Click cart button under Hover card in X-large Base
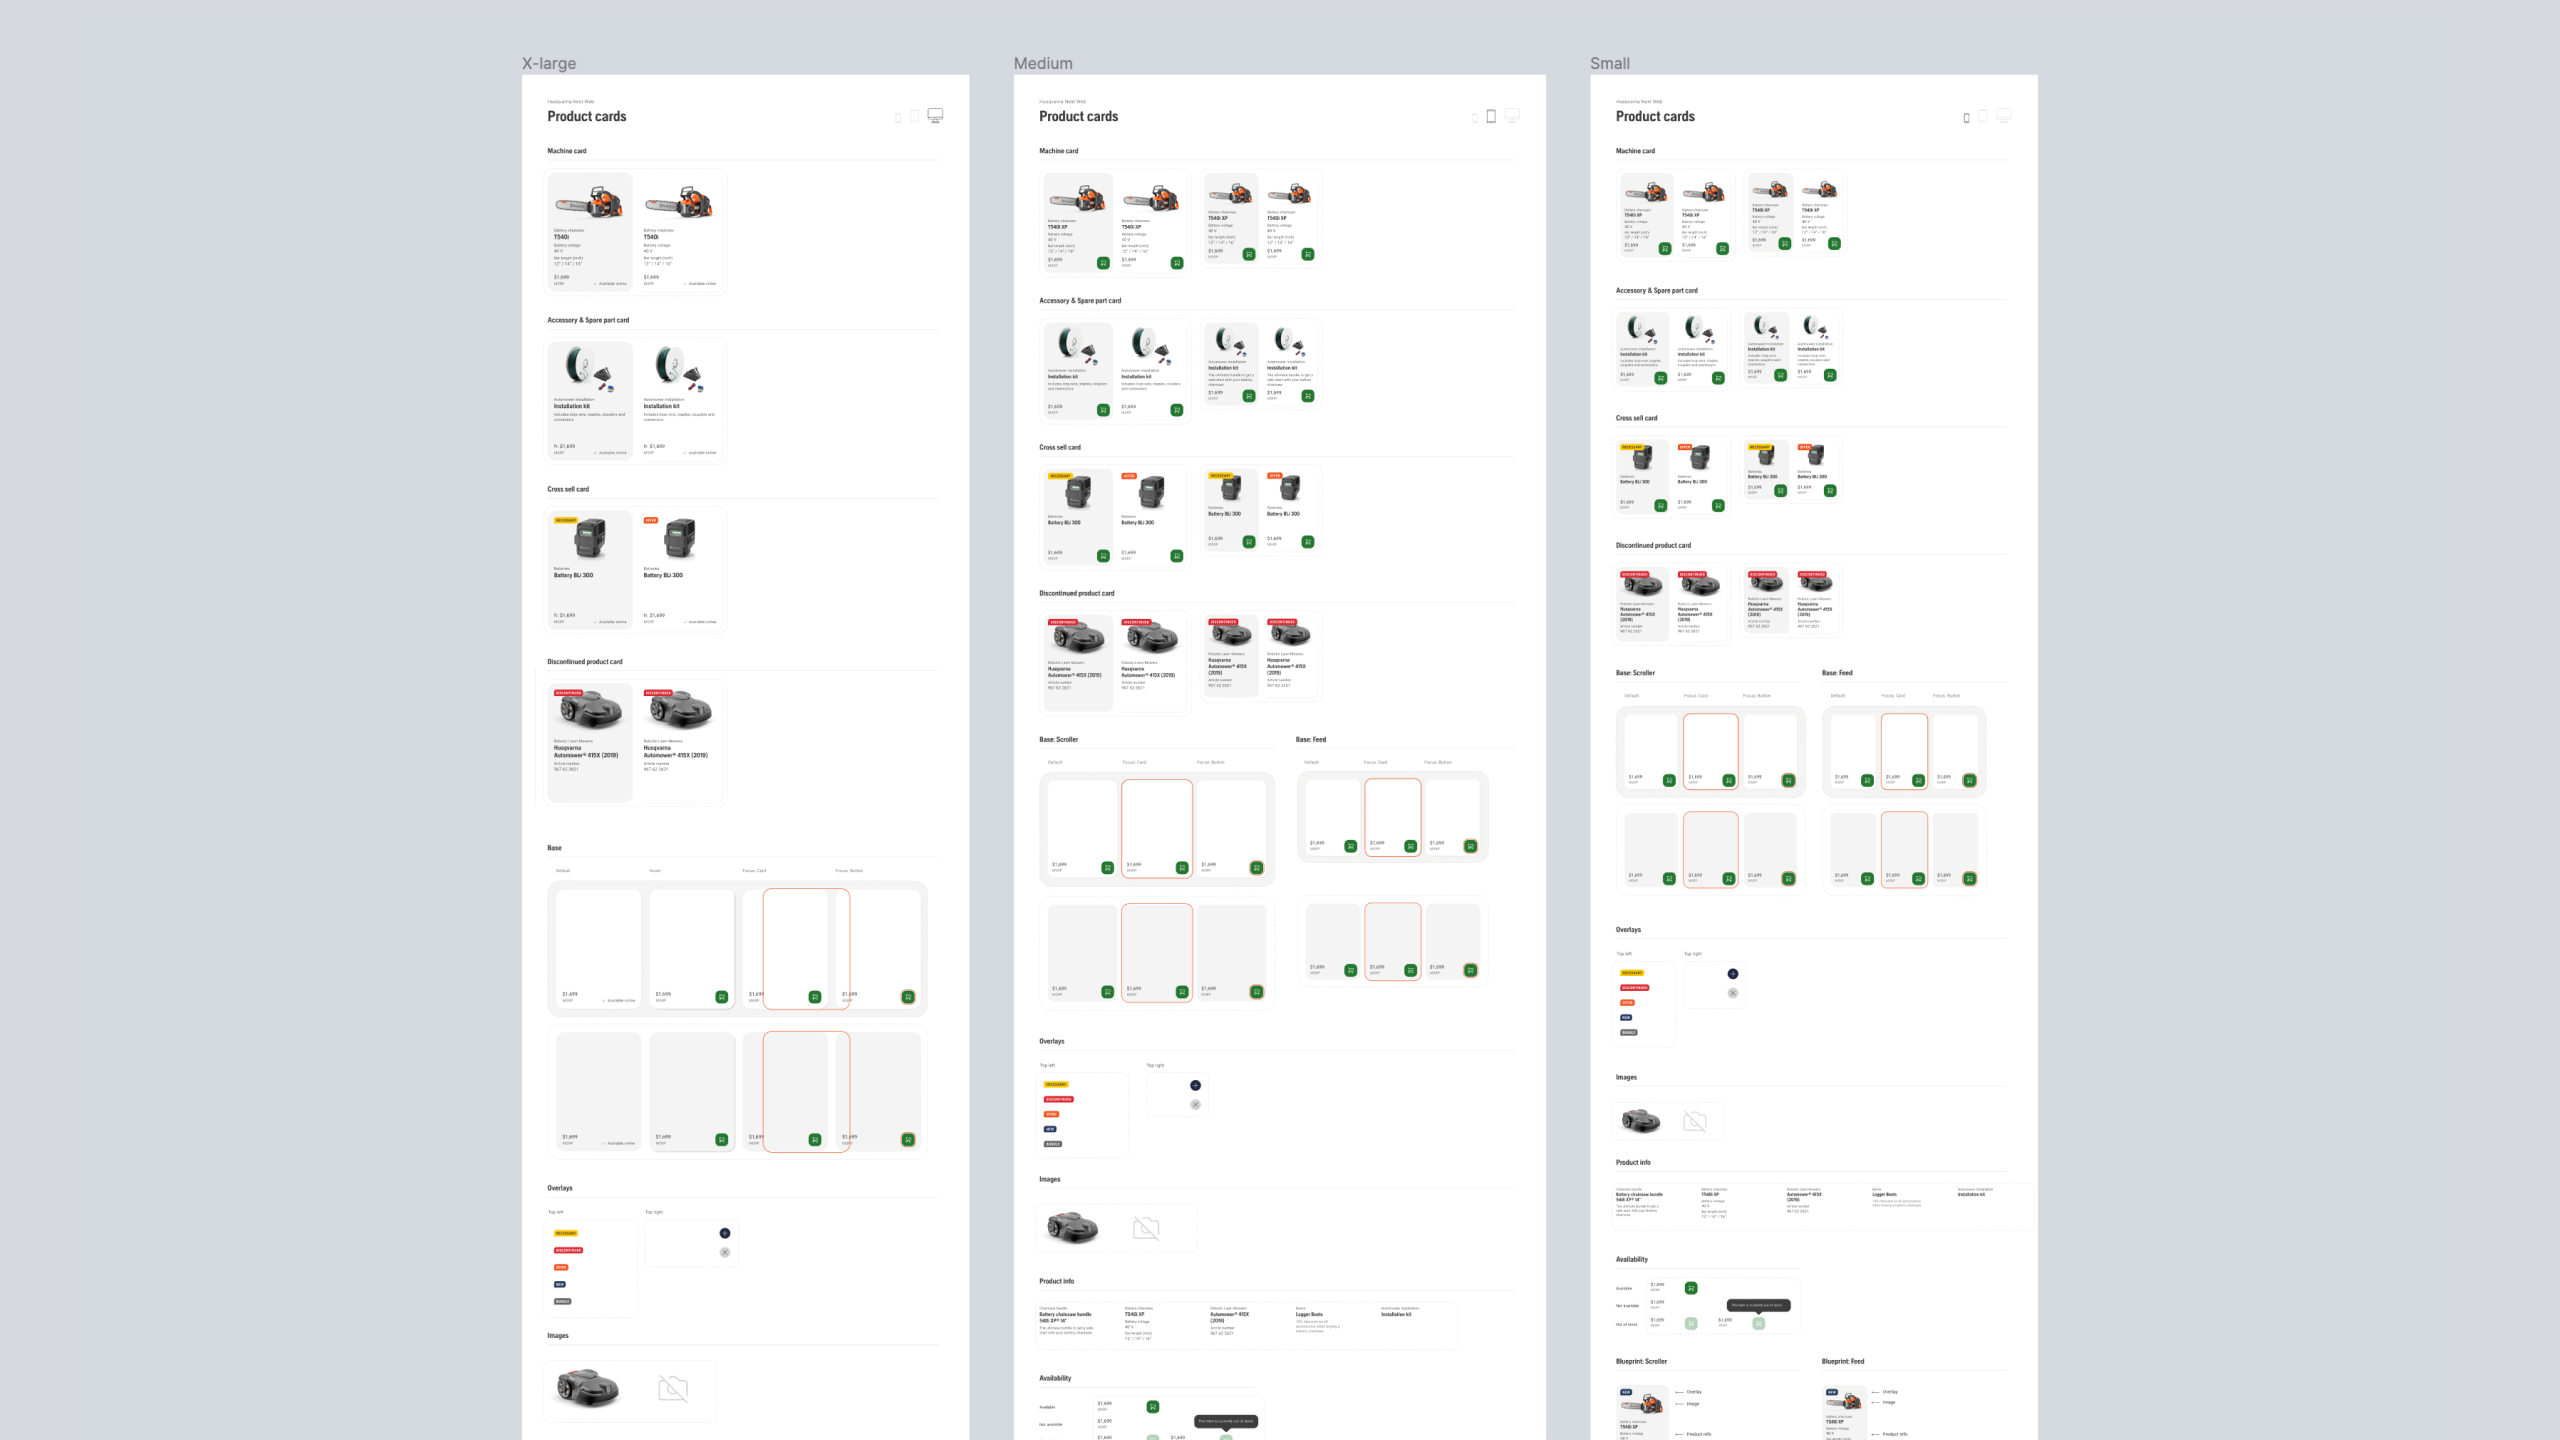 [722, 997]
